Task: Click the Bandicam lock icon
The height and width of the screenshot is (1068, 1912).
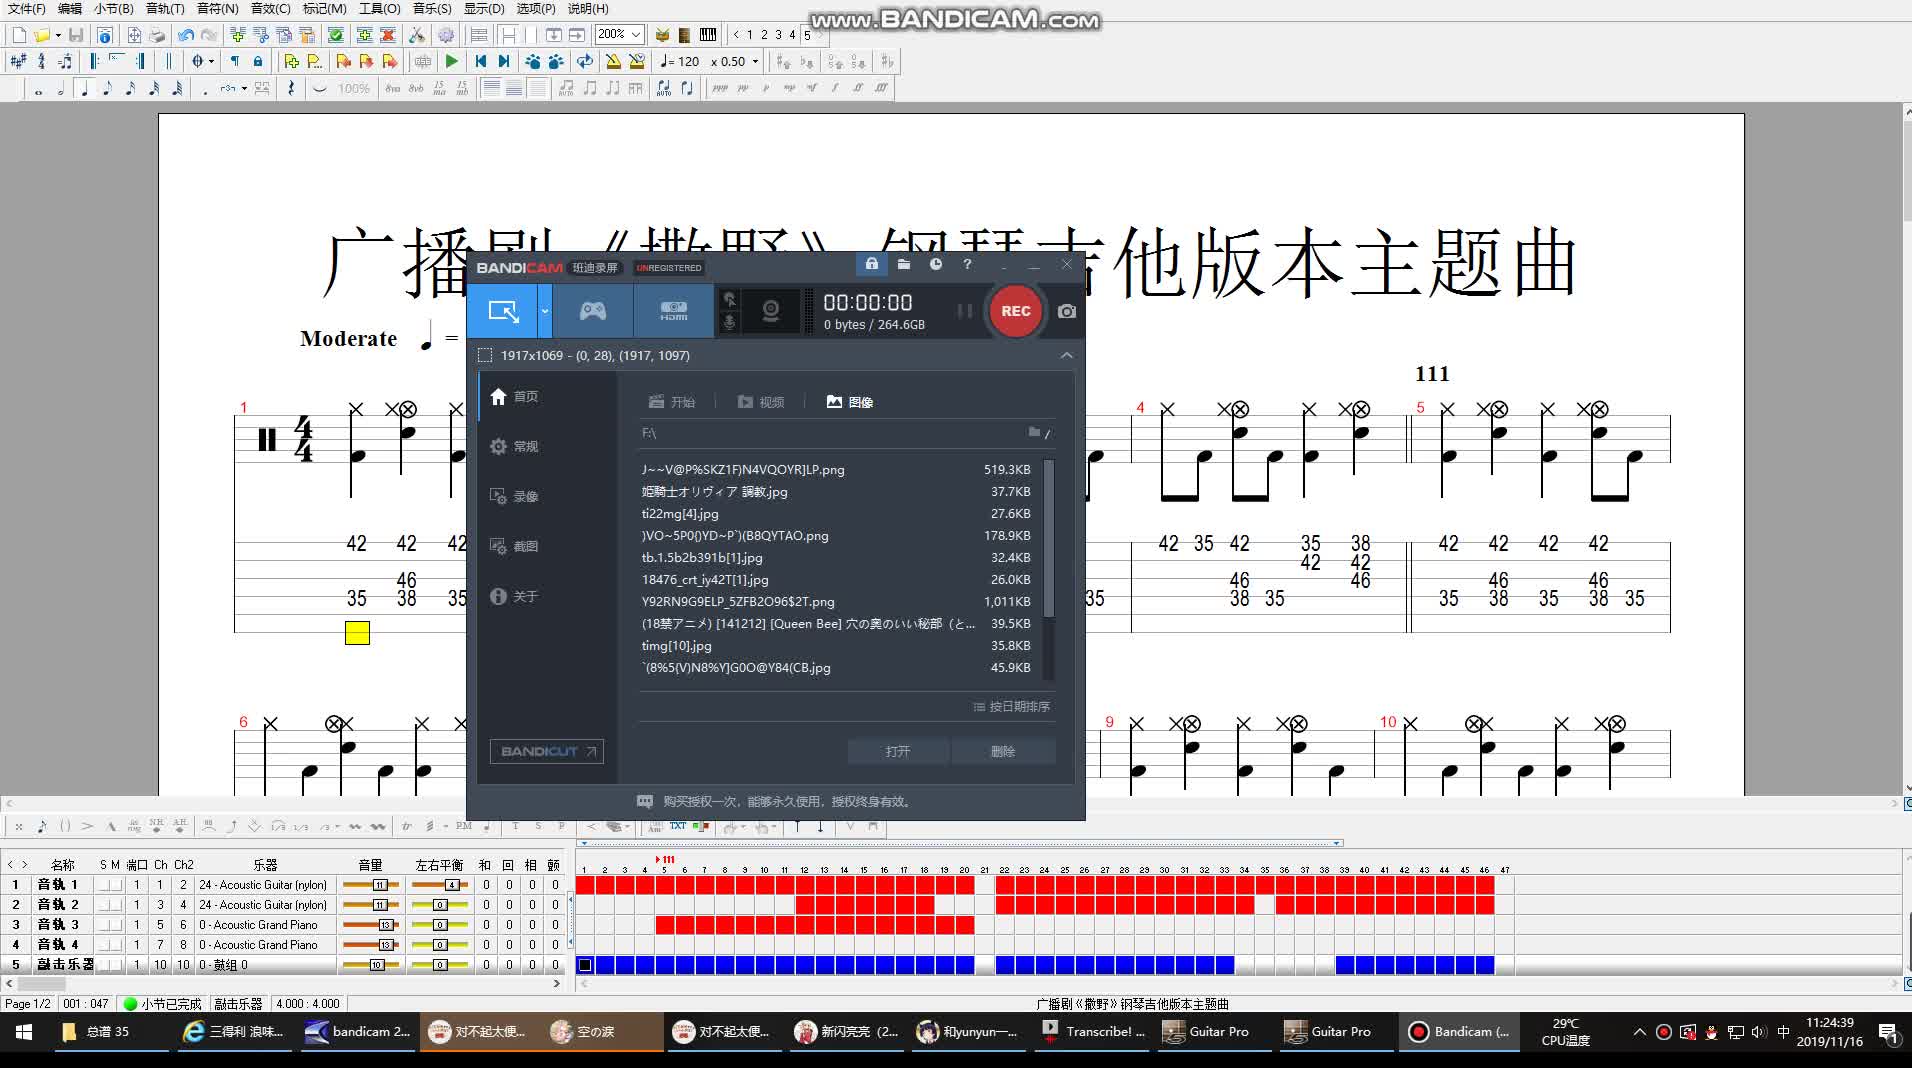Action: click(x=871, y=264)
